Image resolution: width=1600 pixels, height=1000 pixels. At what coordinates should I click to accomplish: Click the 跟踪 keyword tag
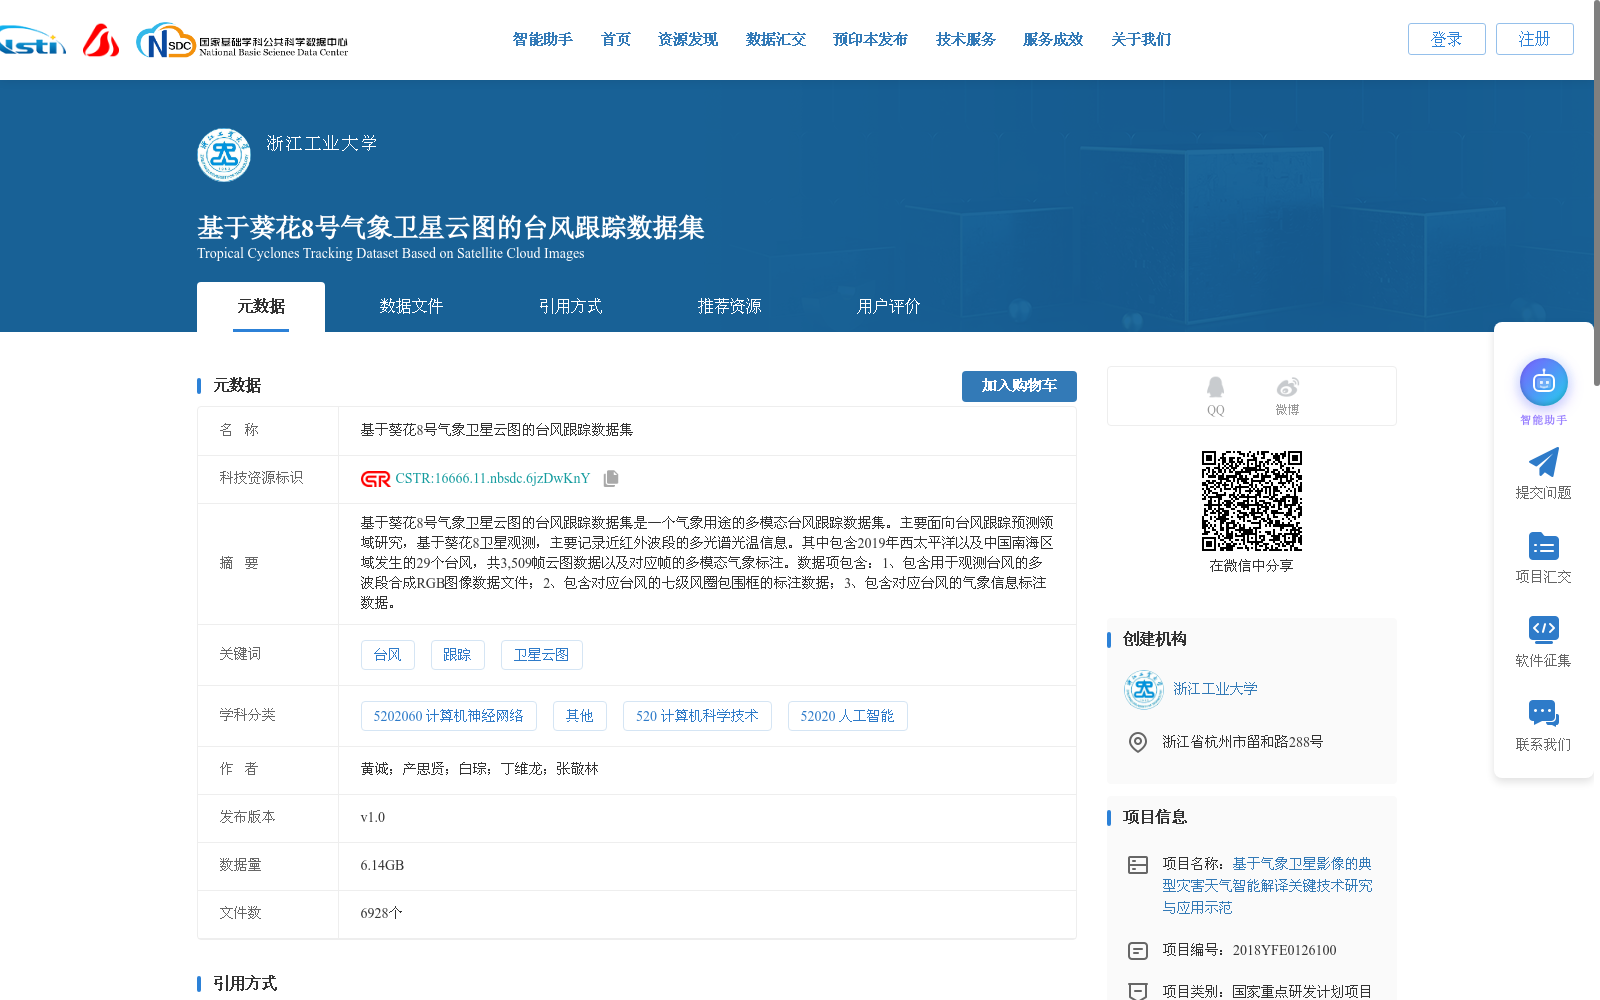coord(457,655)
